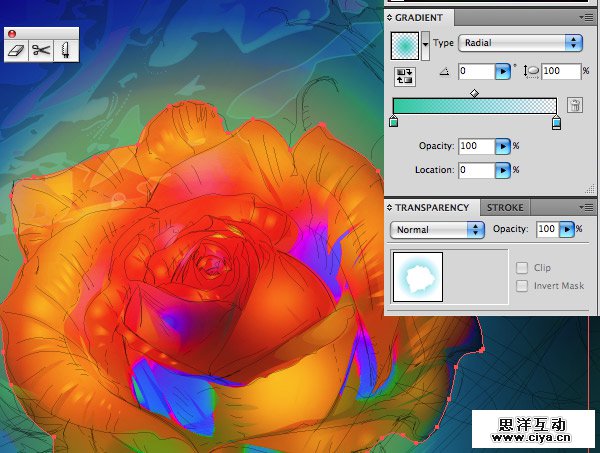Delete the gradient stop with trash icon
This screenshot has height=453, width=600.
point(575,105)
